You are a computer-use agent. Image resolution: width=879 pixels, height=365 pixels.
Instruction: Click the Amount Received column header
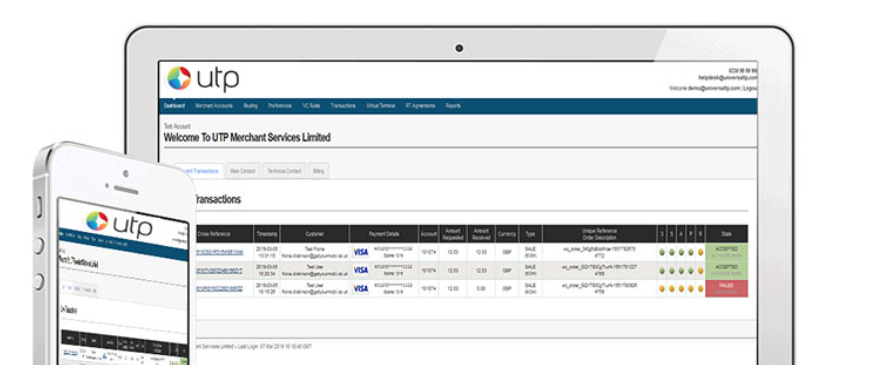click(481, 234)
